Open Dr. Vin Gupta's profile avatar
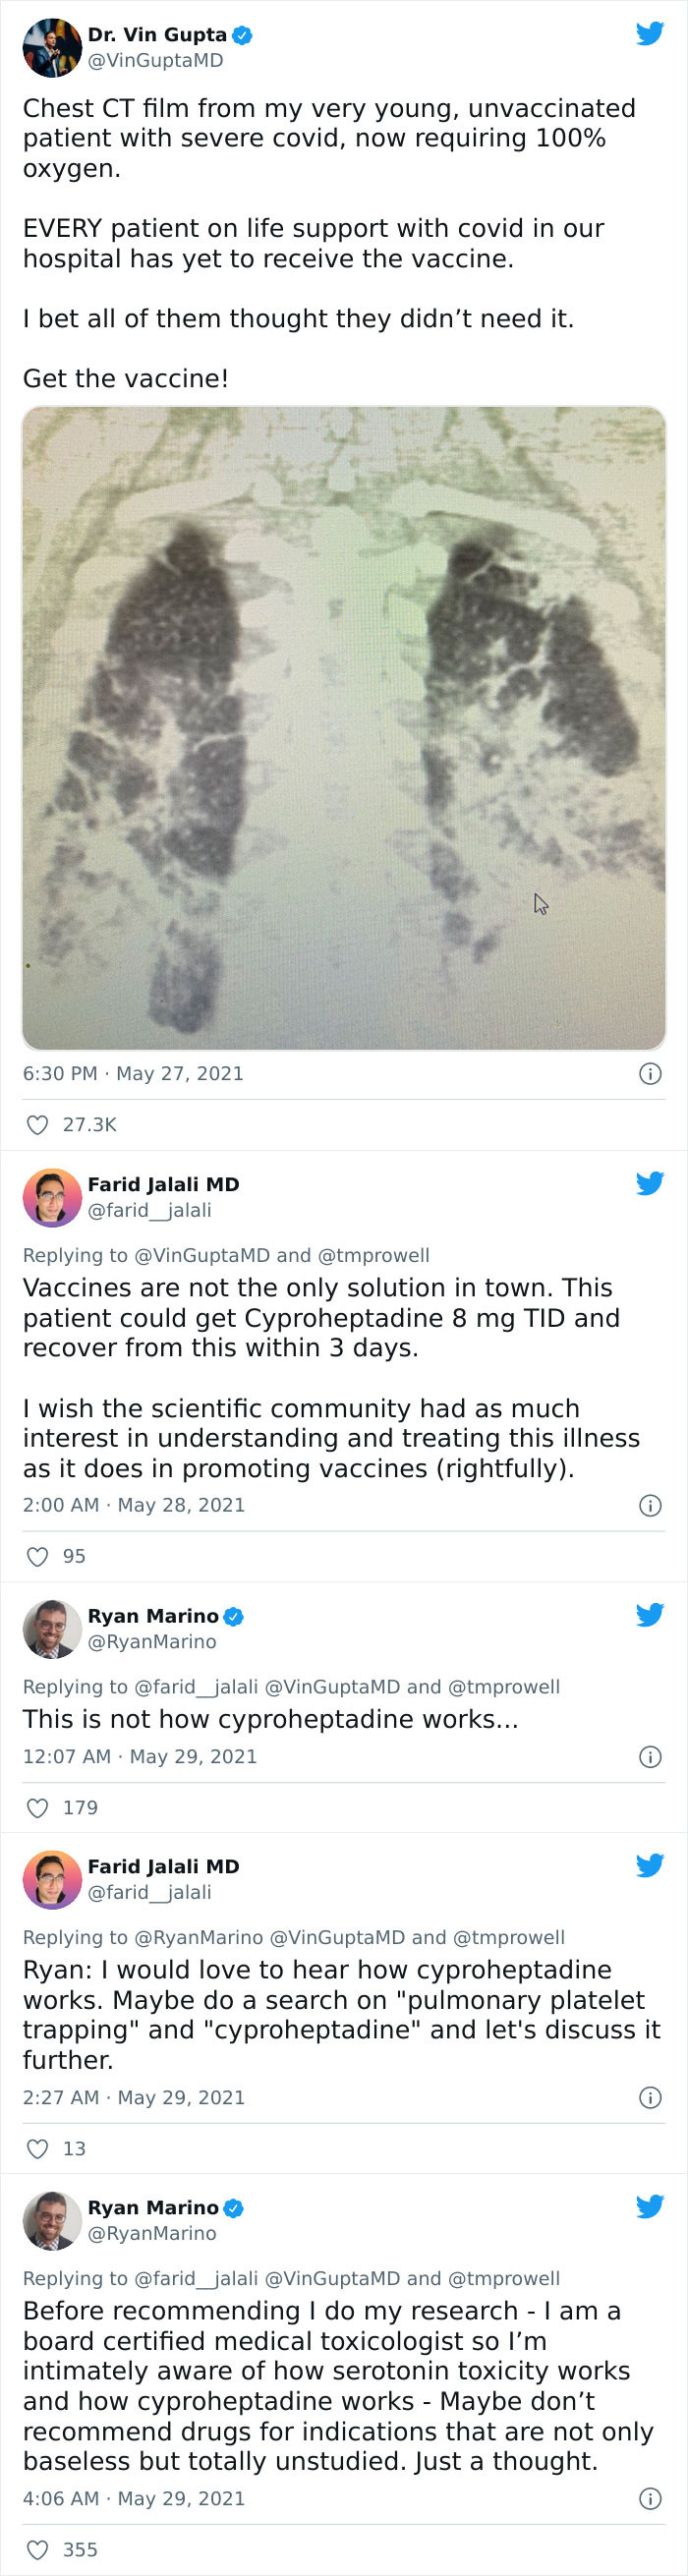This screenshot has width=688, height=2576. [51, 46]
